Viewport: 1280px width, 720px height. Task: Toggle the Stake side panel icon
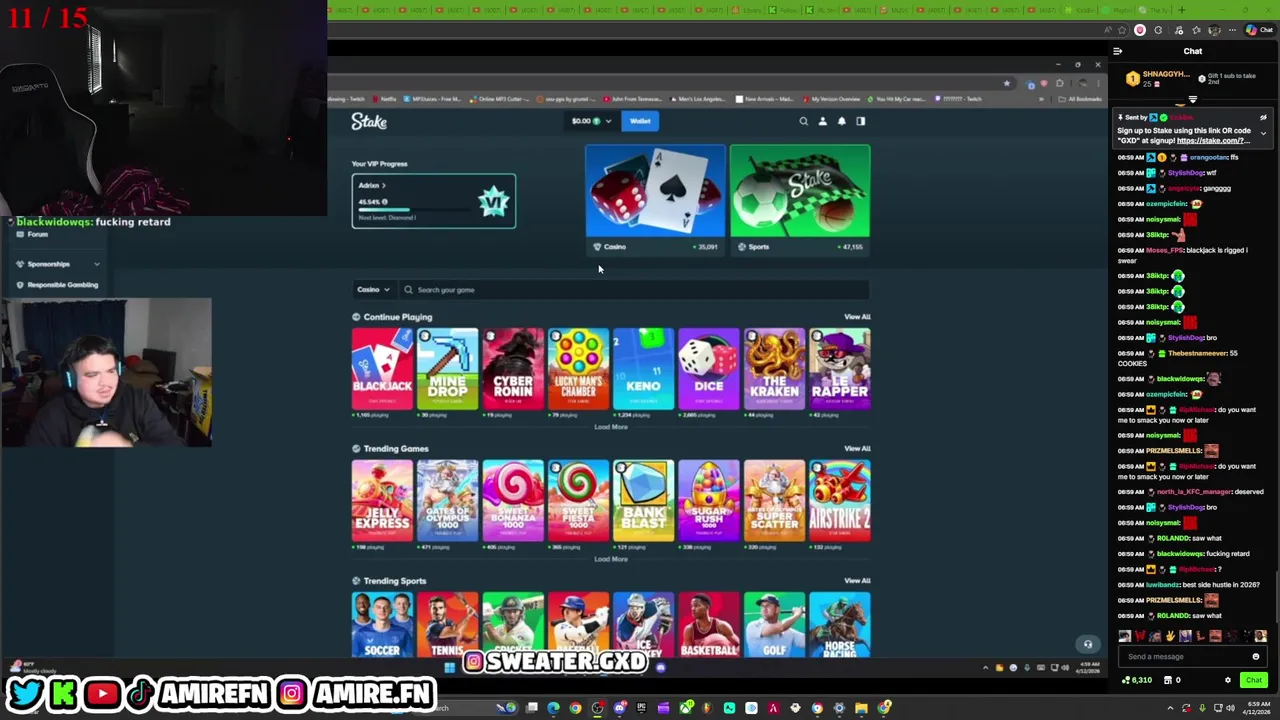click(x=861, y=121)
